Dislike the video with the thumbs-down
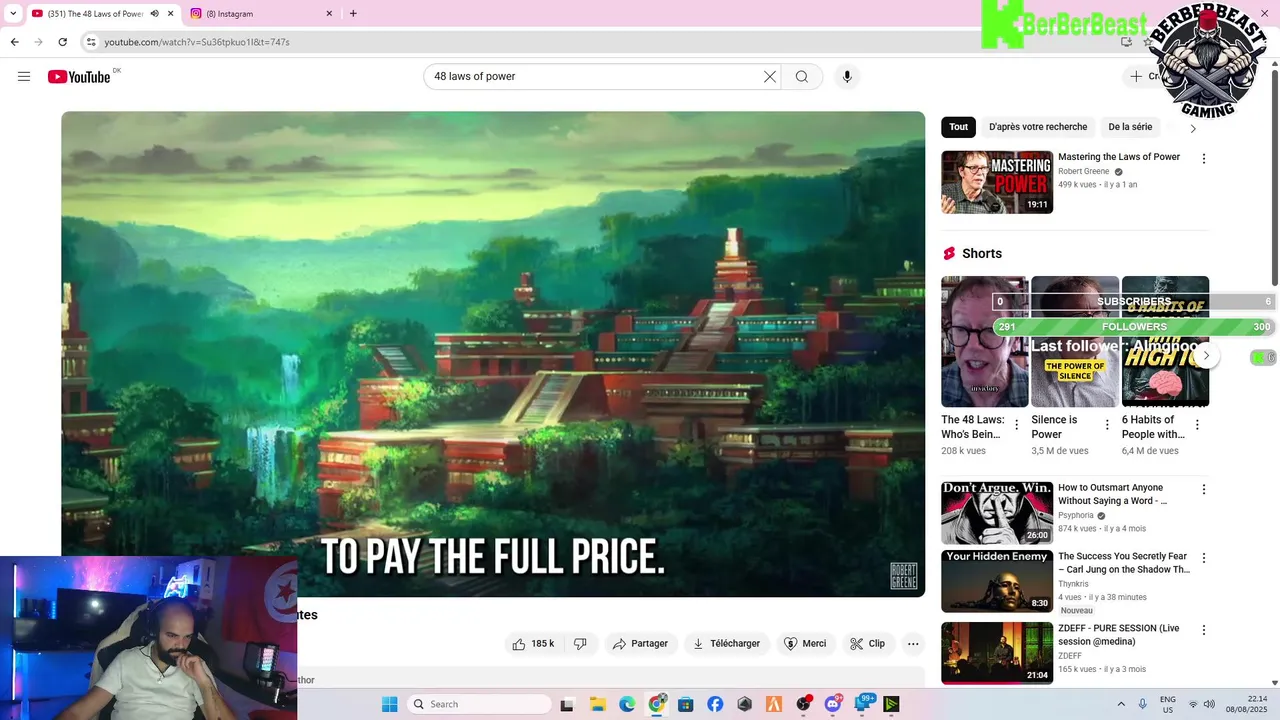 tap(580, 644)
